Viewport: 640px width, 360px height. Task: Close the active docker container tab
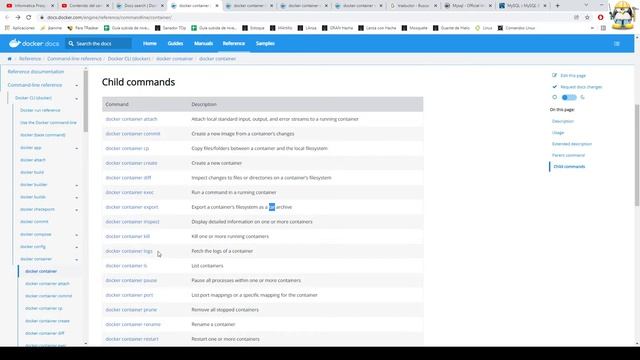217,6
